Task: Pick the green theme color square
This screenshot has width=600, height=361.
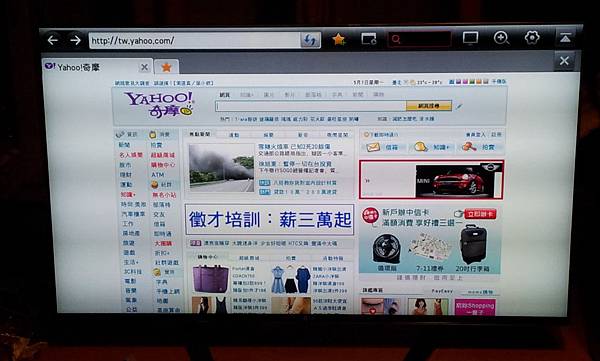Action: (472, 82)
